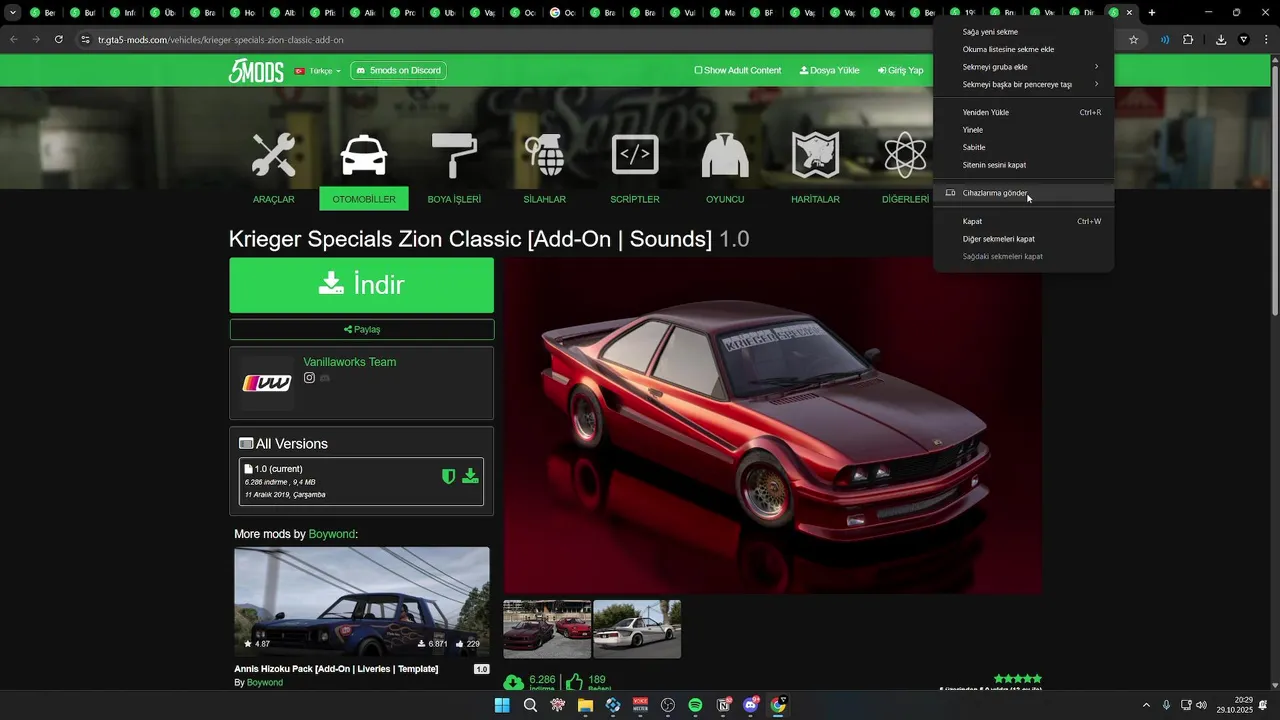Open the Windows Start menu

coord(503,705)
